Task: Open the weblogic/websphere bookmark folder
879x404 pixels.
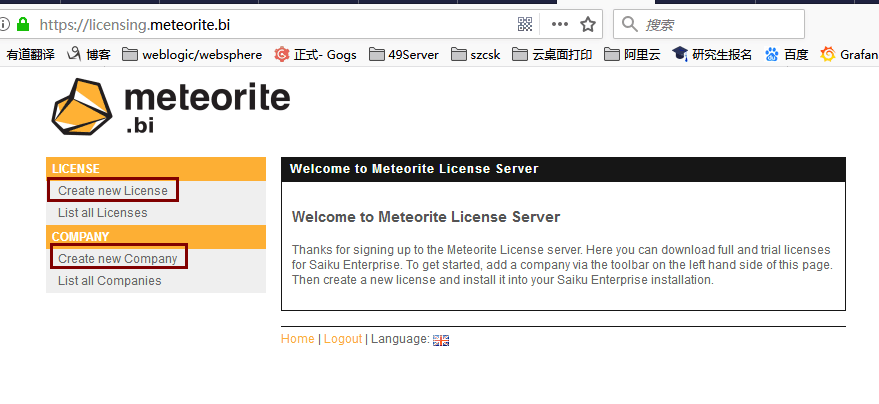Action: coord(192,54)
